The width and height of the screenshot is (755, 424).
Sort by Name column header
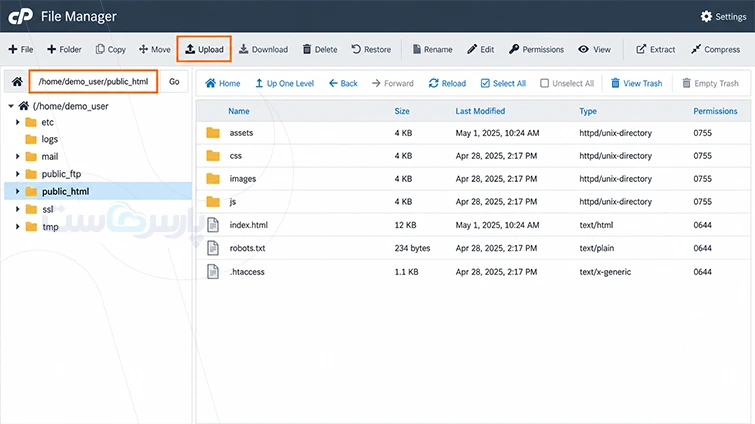(239, 111)
